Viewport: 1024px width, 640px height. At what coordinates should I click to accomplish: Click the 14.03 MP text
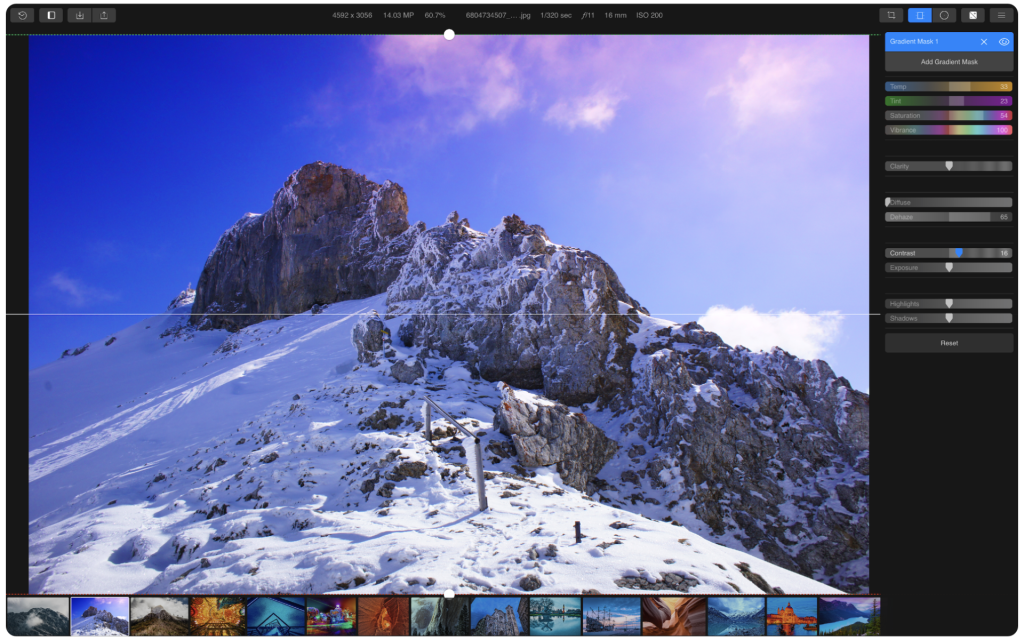point(398,15)
